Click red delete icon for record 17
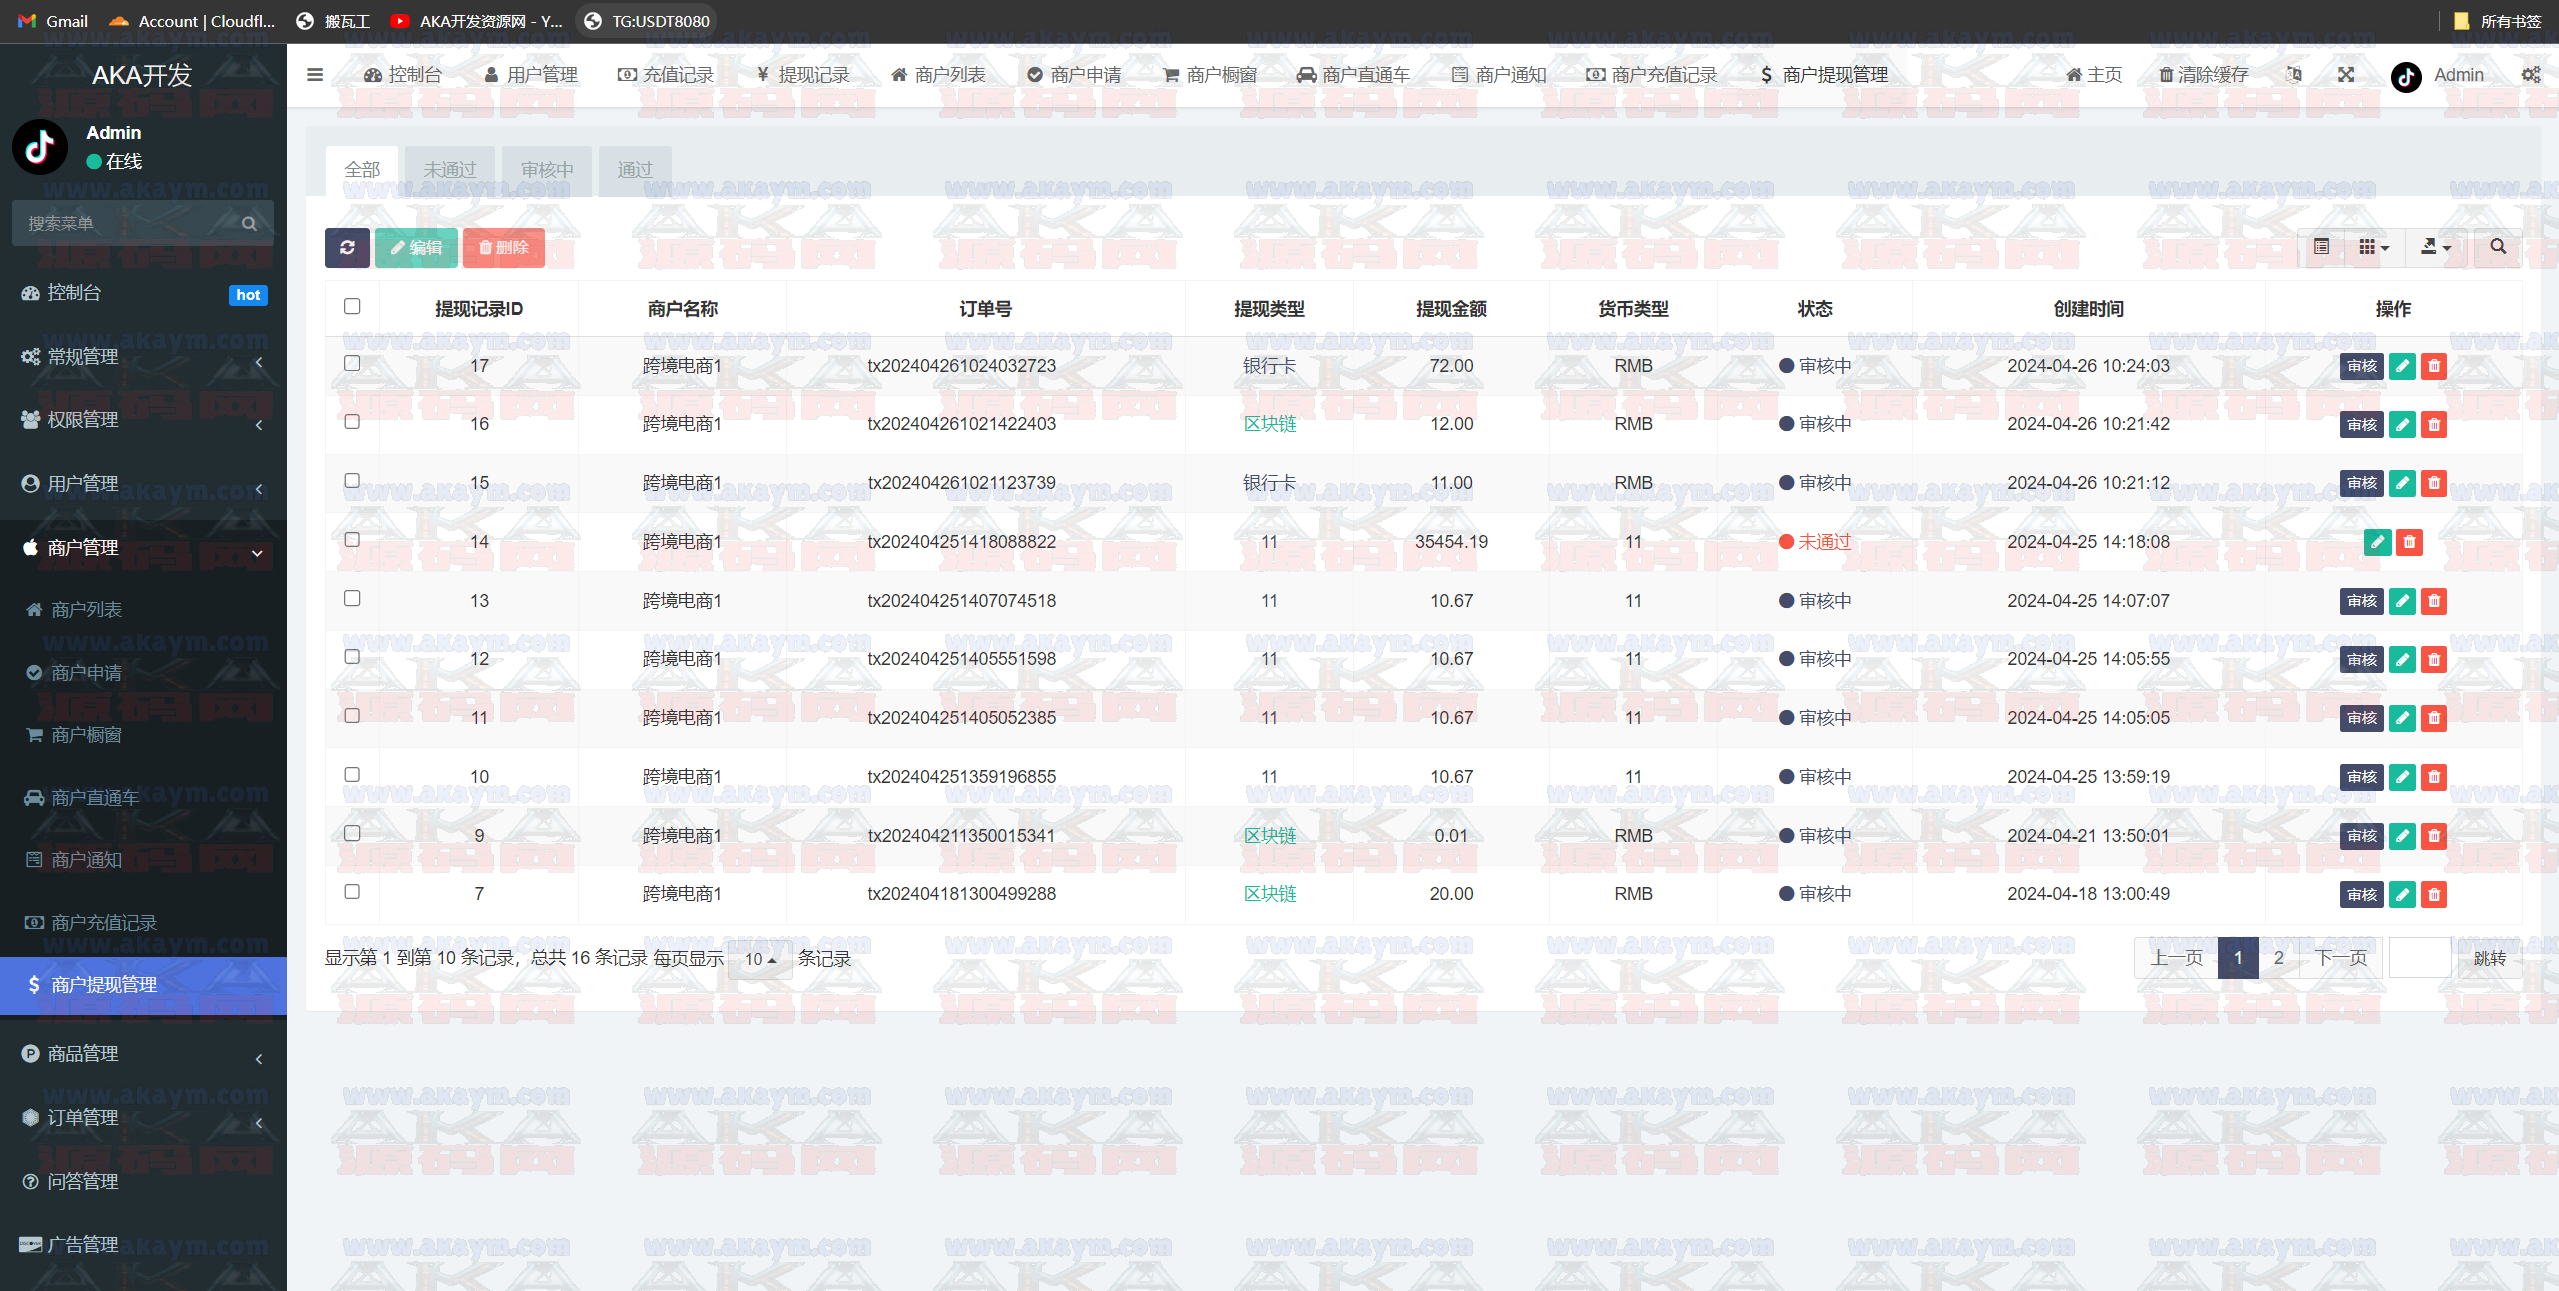The width and height of the screenshot is (2559, 1291). 2434,366
